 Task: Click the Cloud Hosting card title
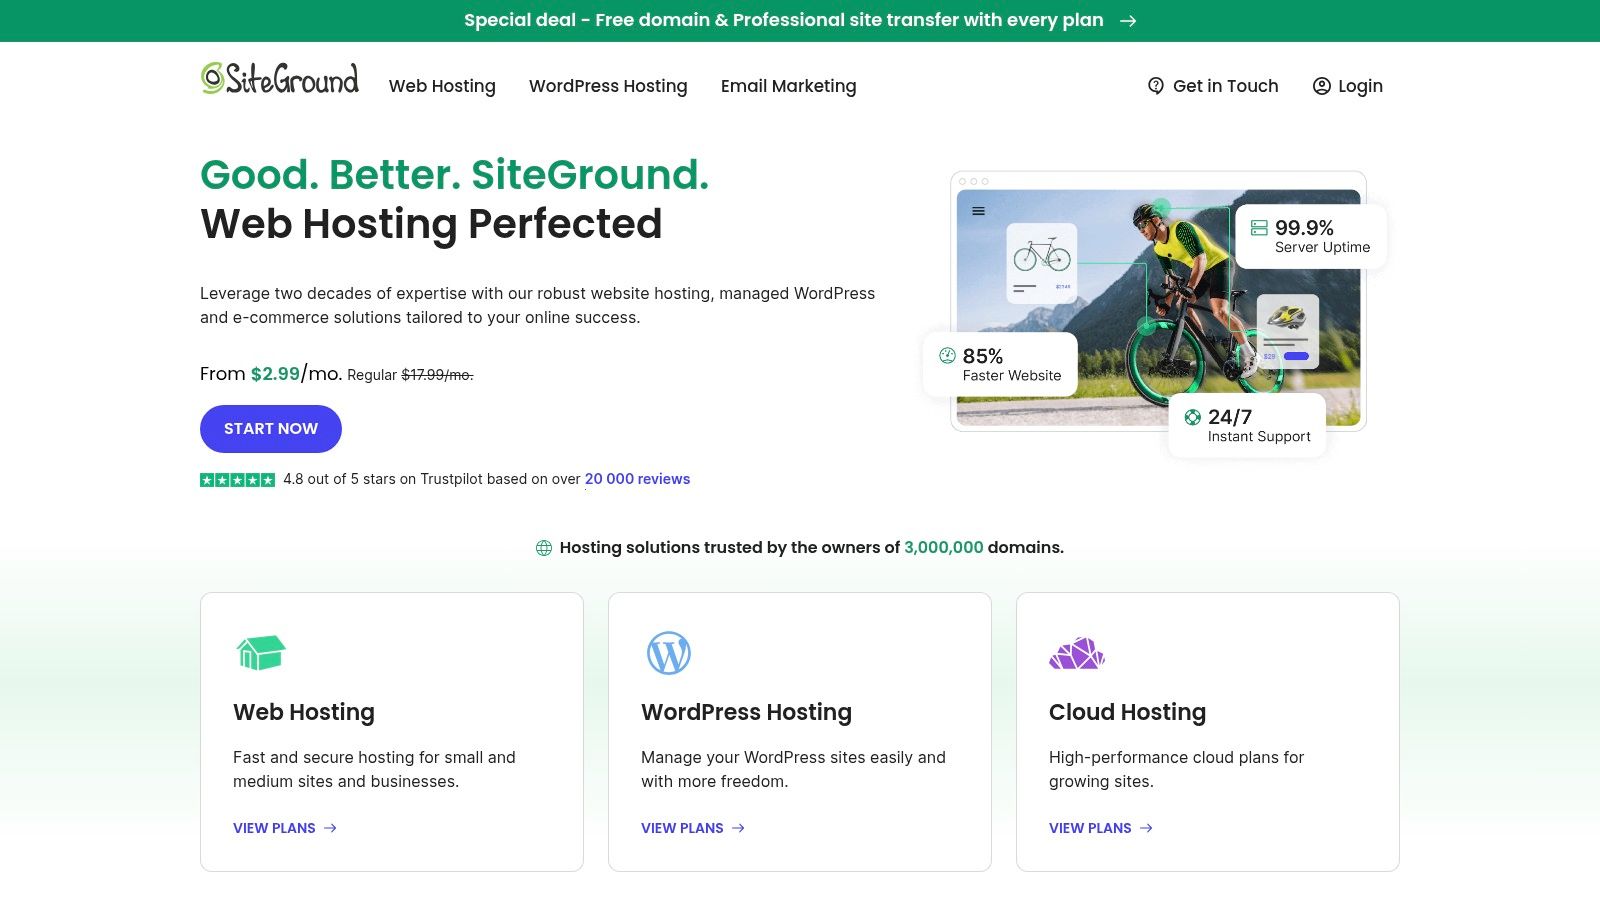pyautogui.click(x=1127, y=712)
